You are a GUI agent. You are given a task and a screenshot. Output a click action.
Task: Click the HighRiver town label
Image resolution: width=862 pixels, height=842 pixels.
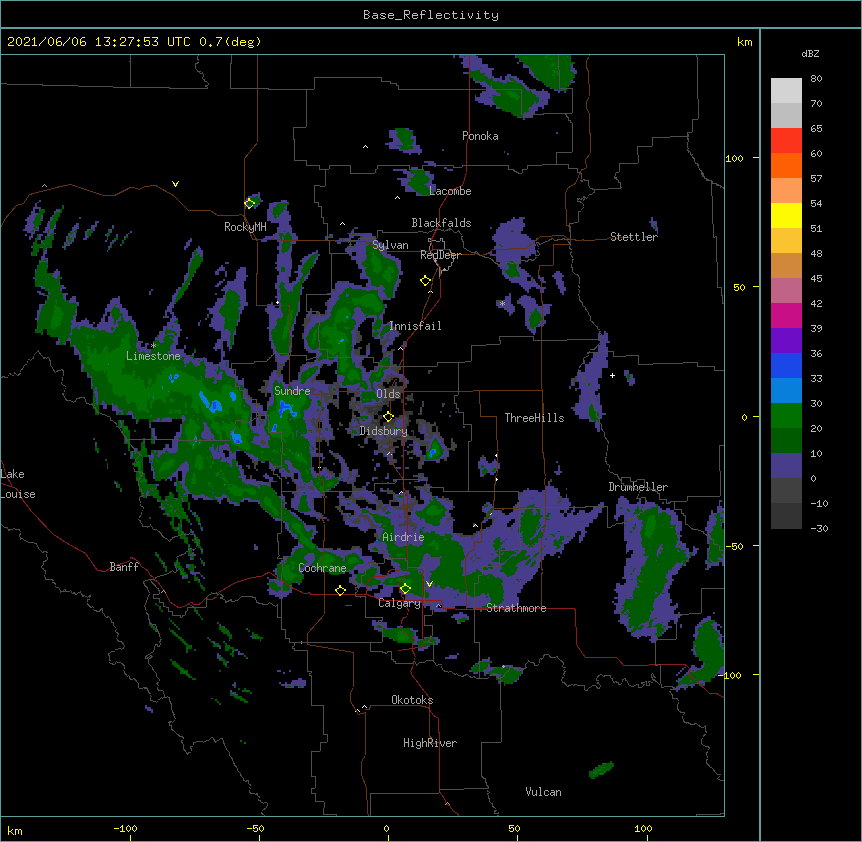[430, 743]
